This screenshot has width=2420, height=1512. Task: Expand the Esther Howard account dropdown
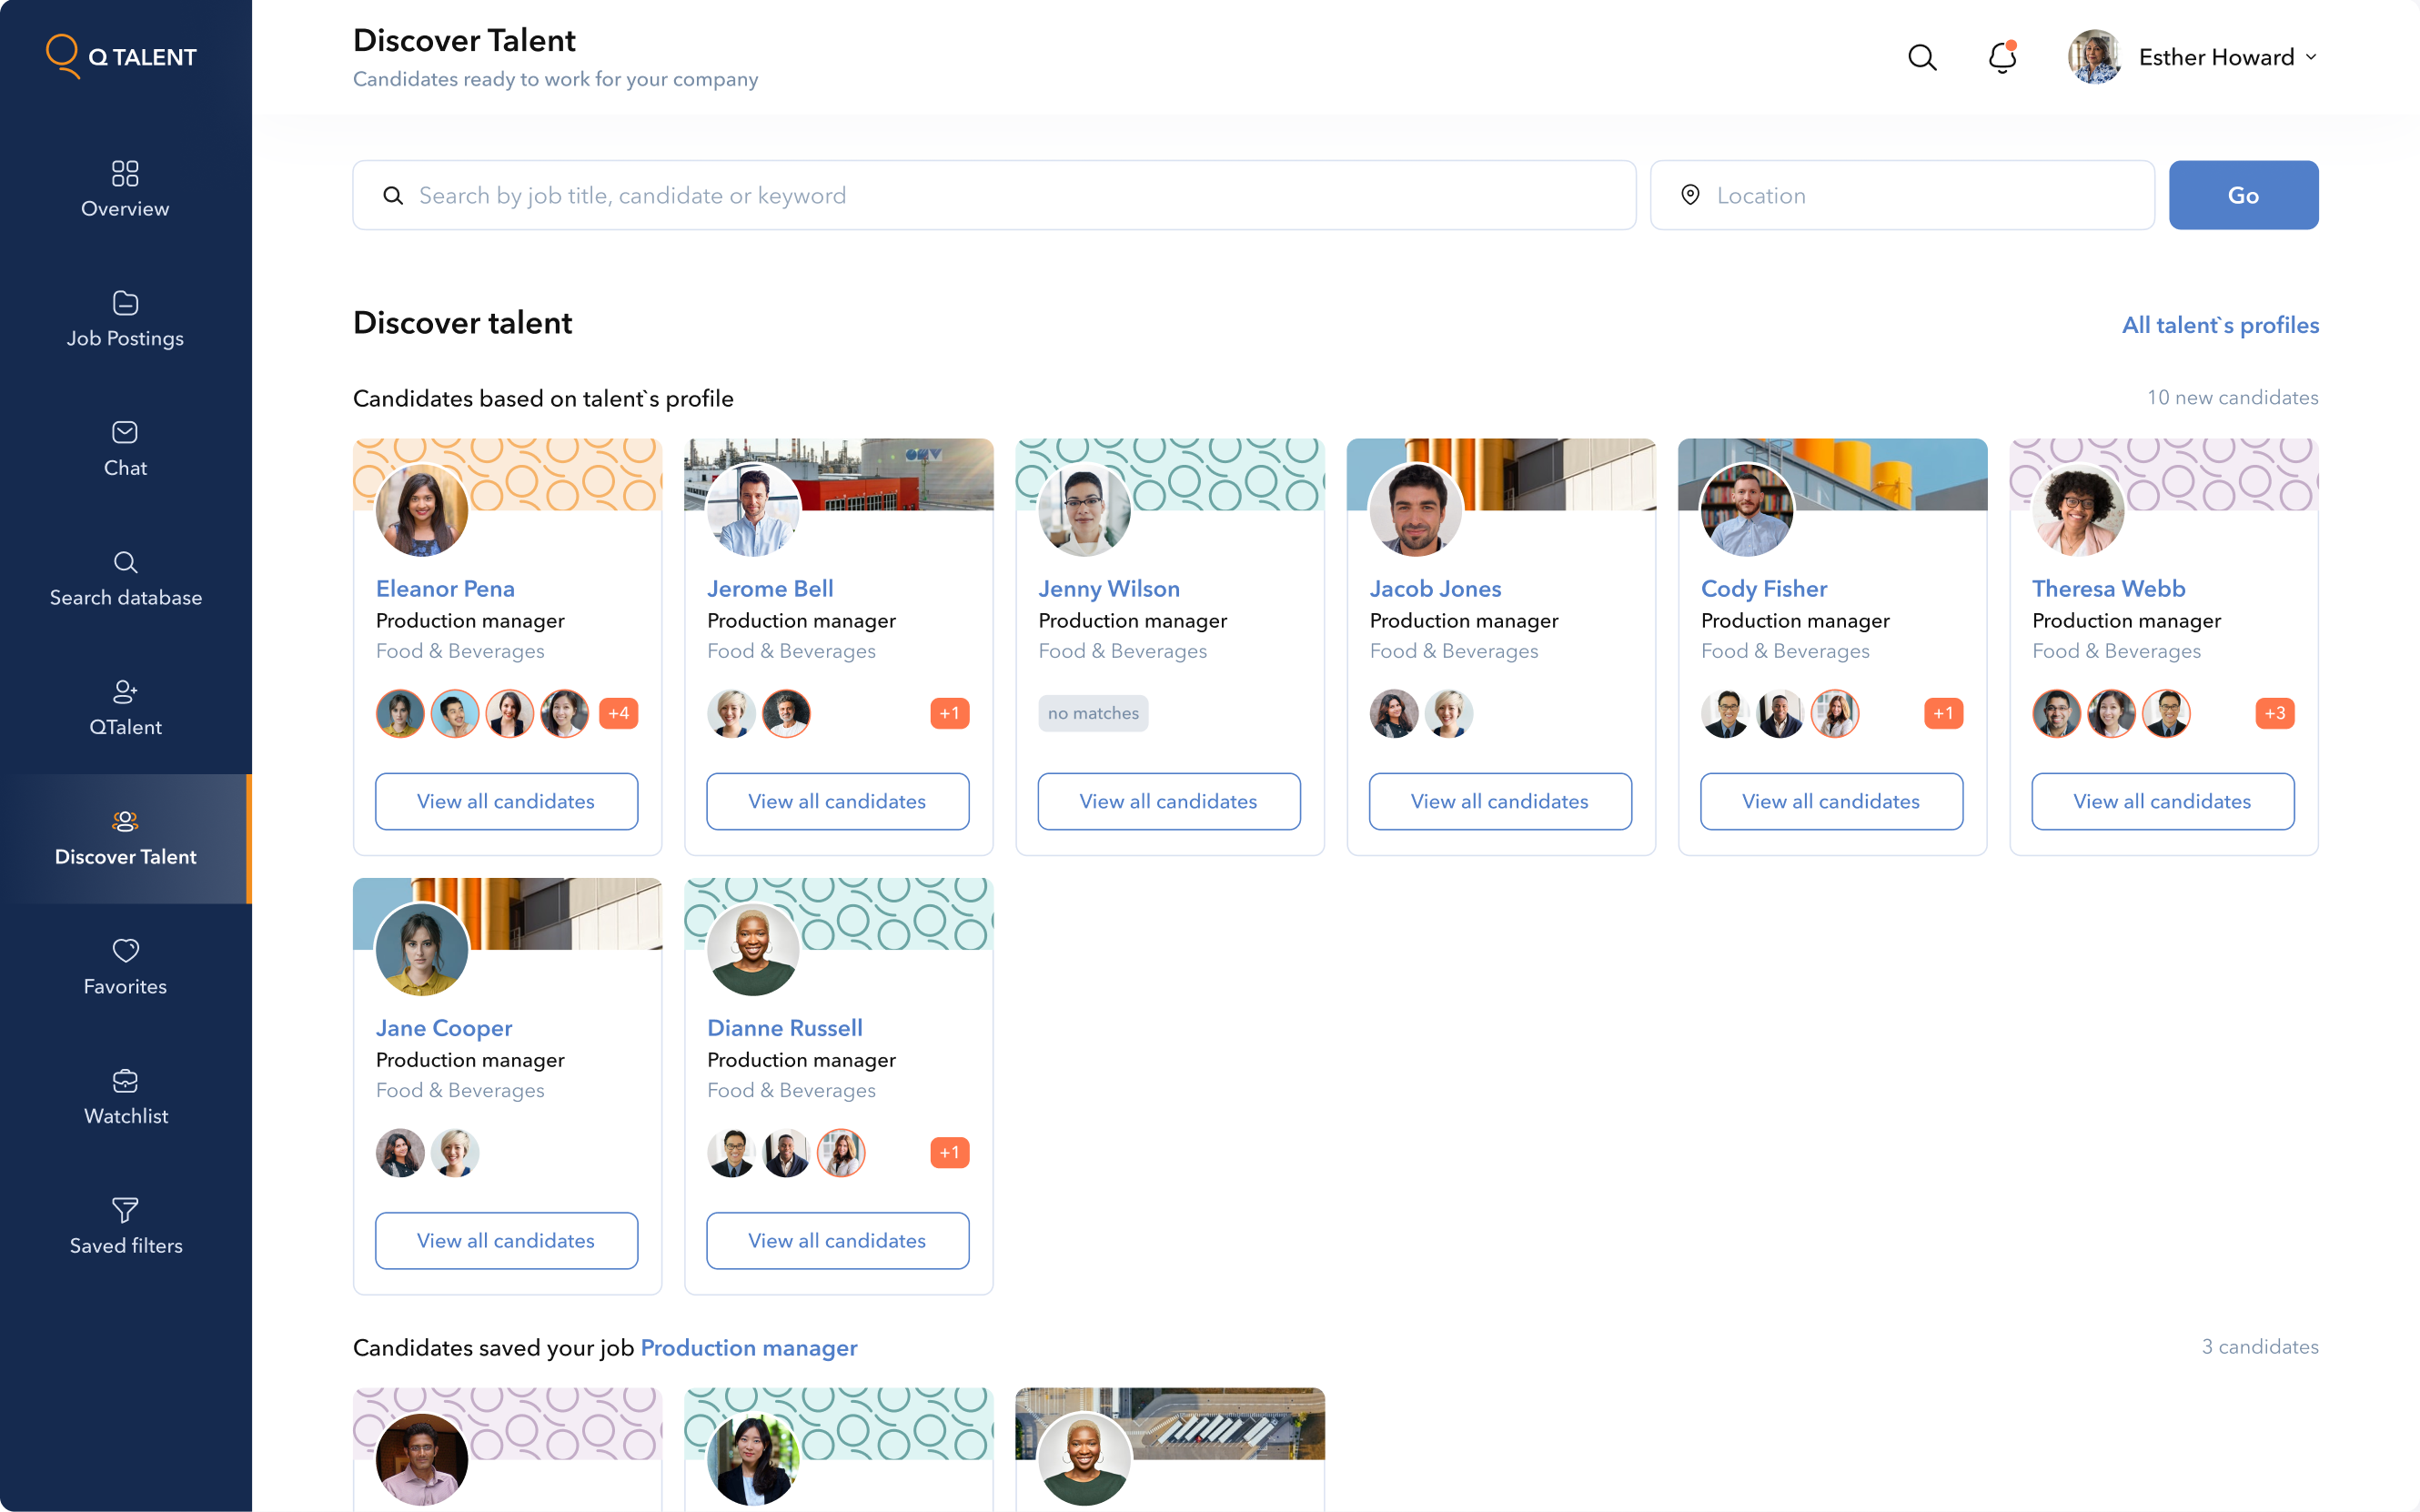click(2310, 57)
